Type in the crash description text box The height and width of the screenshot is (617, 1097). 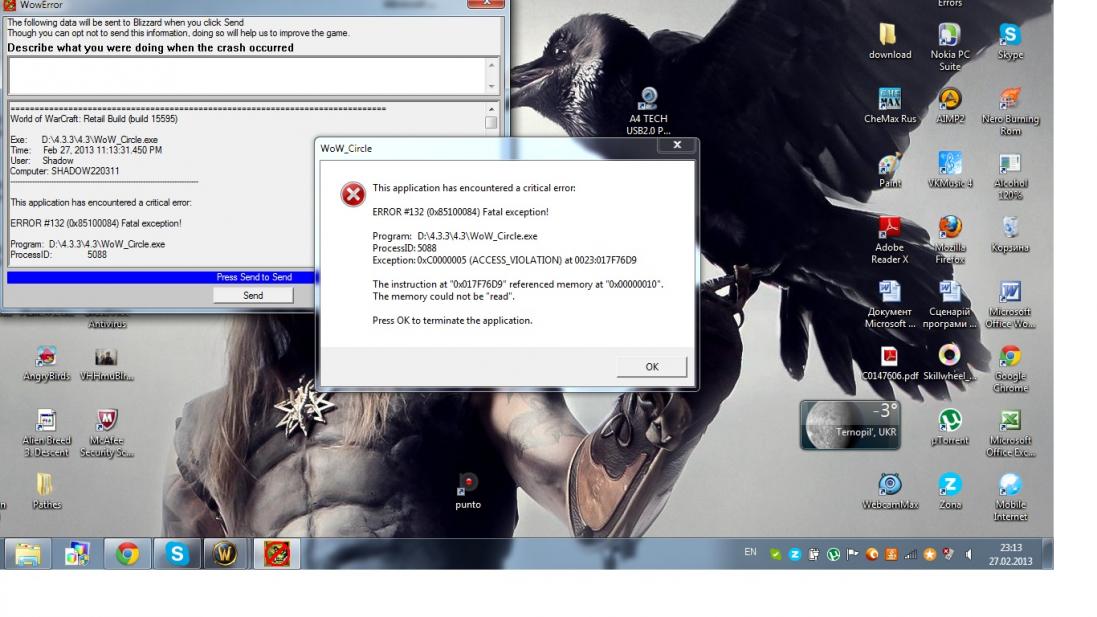click(x=246, y=76)
